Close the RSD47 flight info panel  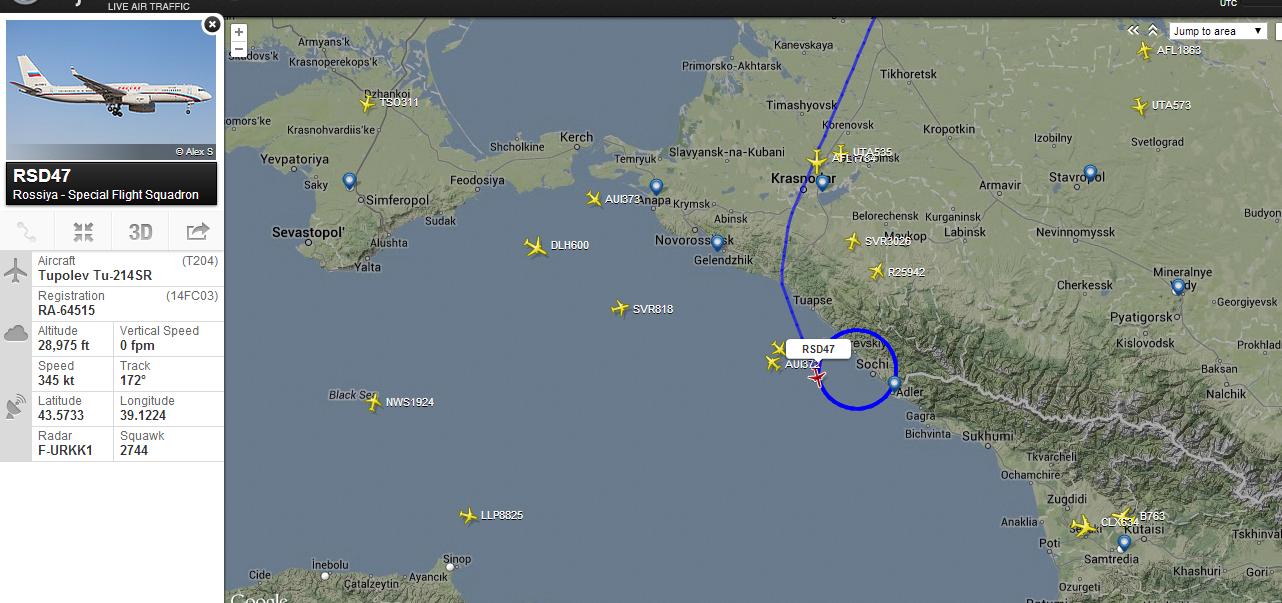(x=212, y=25)
